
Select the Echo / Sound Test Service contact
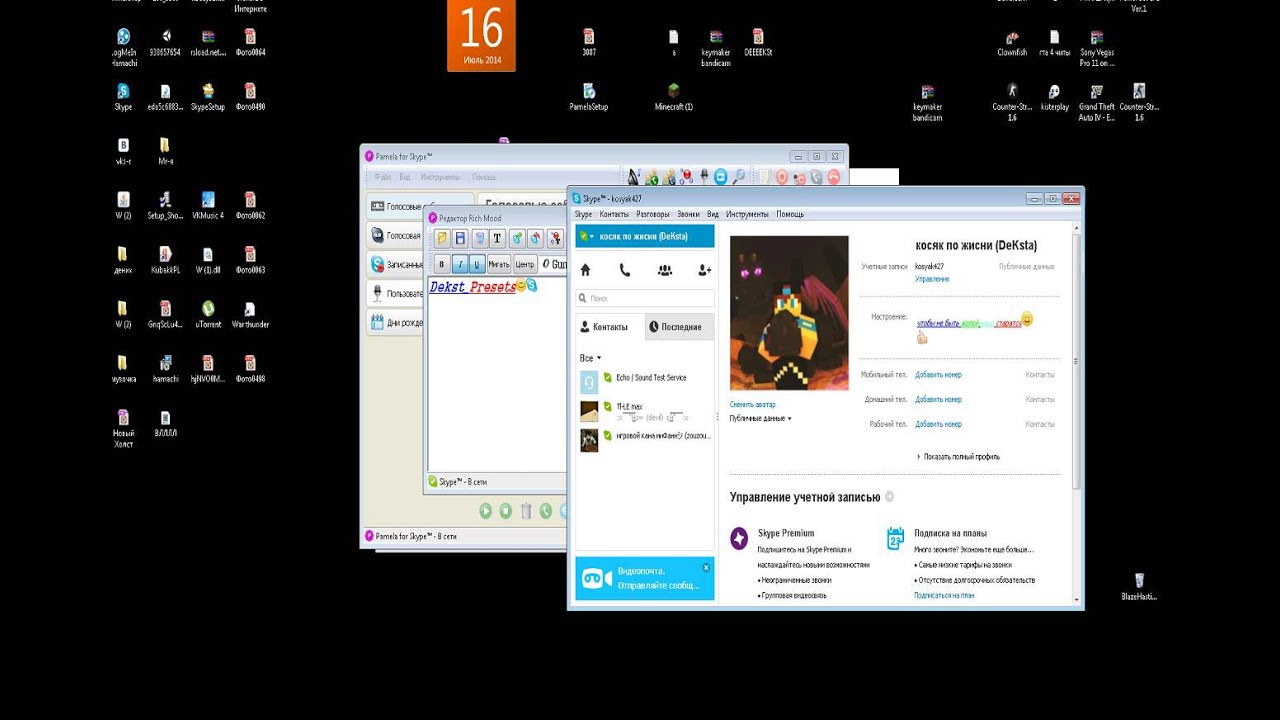[645, 381]
